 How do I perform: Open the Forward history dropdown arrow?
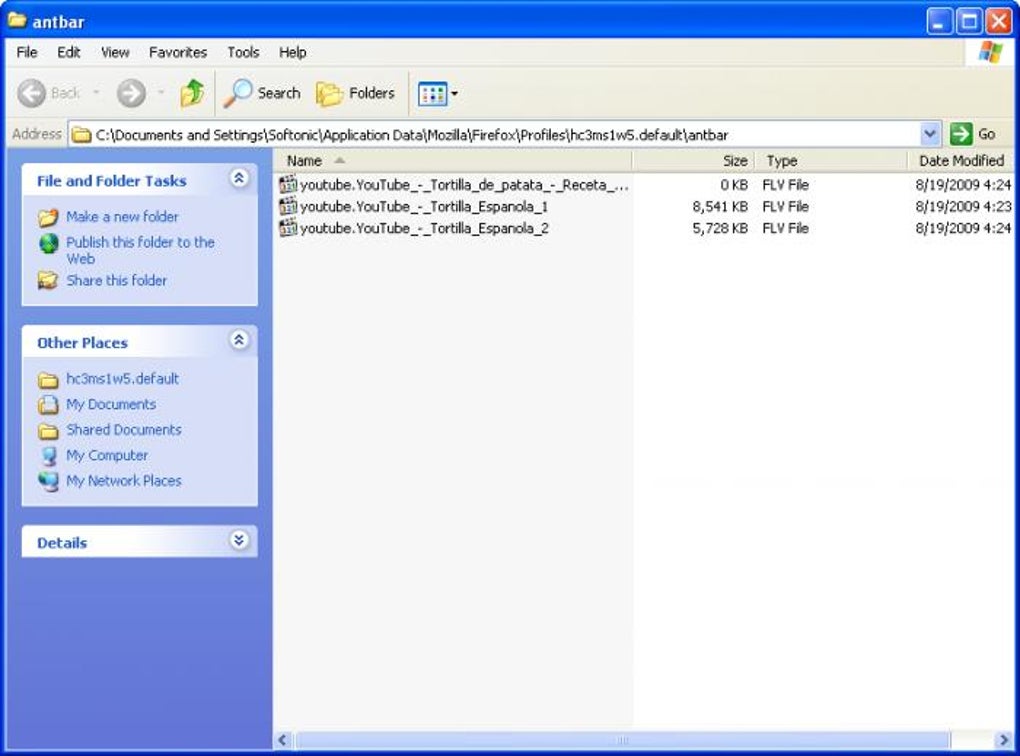click(161, 93)
